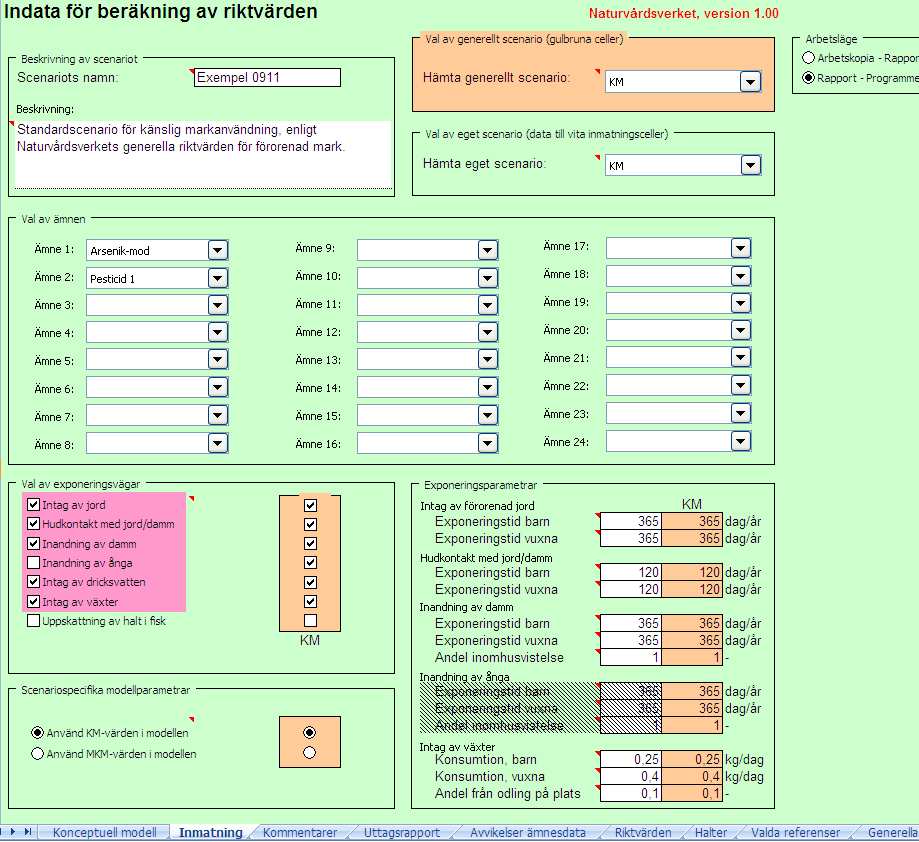This screenshot has width=919, height=842.
Task: Edit Inandning av damm Andel inomhusvistelse cell
Action: 631,657
